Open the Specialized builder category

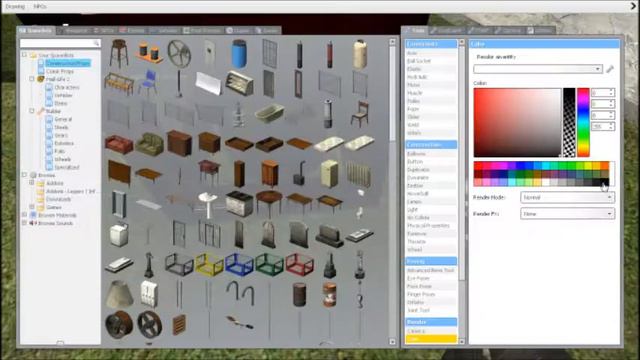(67, 167)
